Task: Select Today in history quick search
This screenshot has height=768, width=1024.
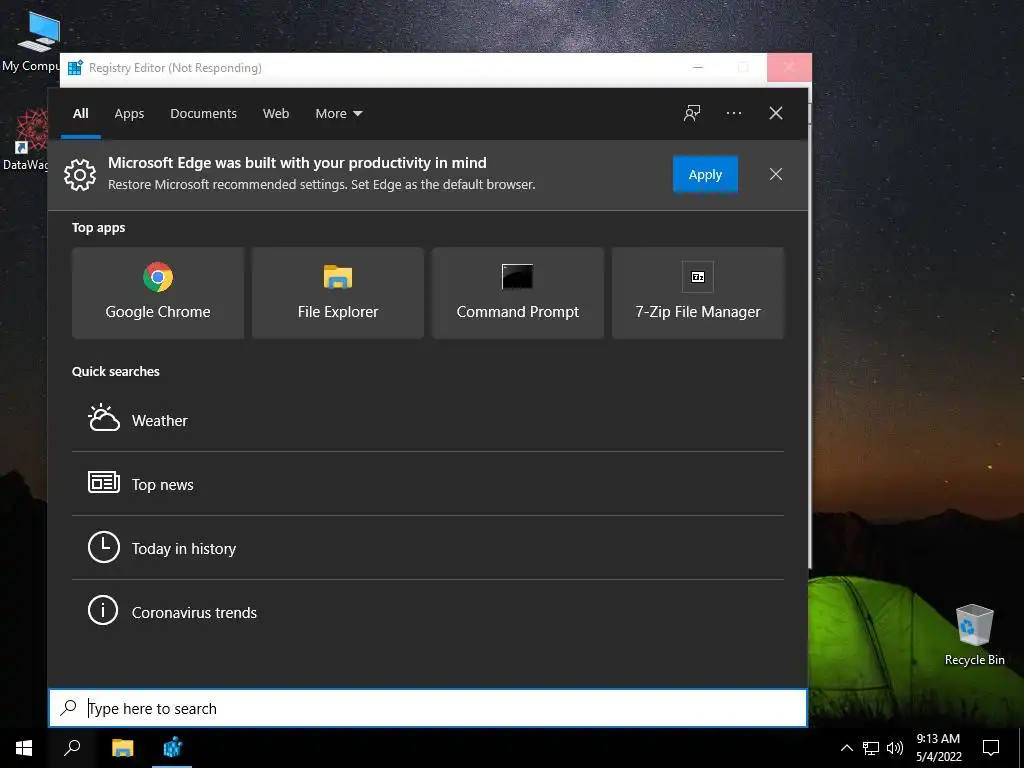Action: pos(428,548)
